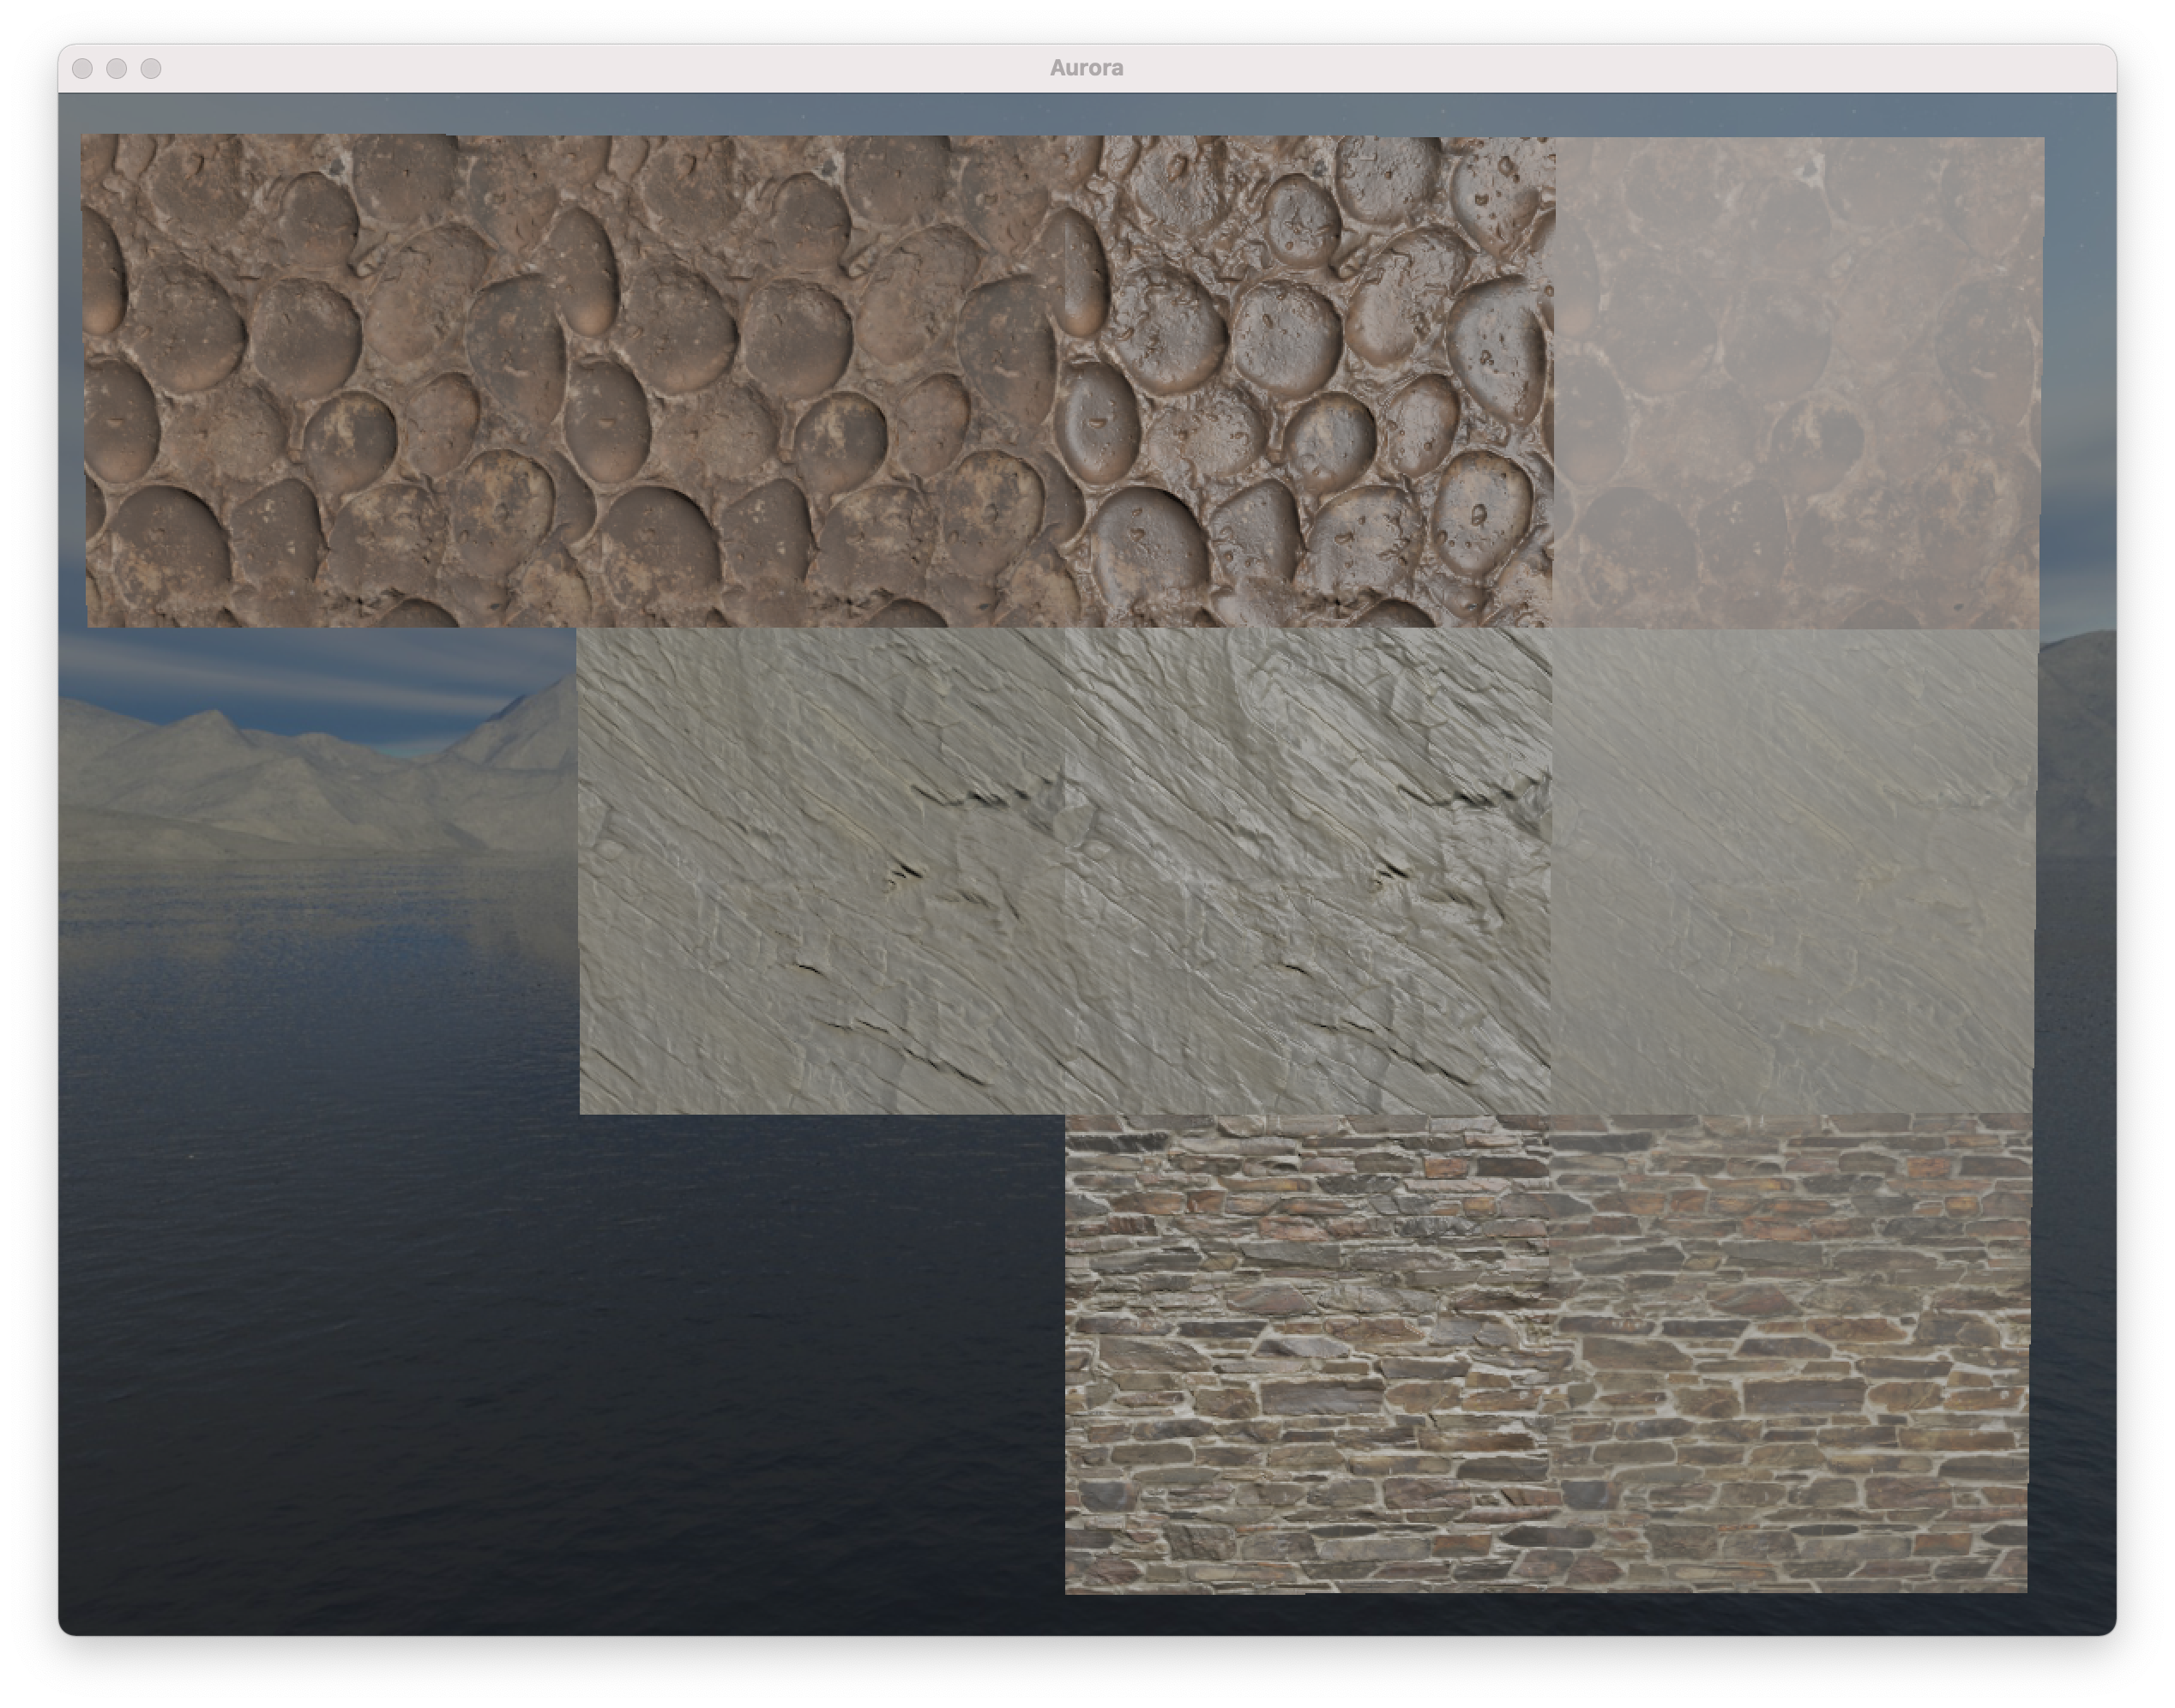2175x1708 pixels.
Task: Click the mountain slope at right window edge
Action: pos(2078,740)
